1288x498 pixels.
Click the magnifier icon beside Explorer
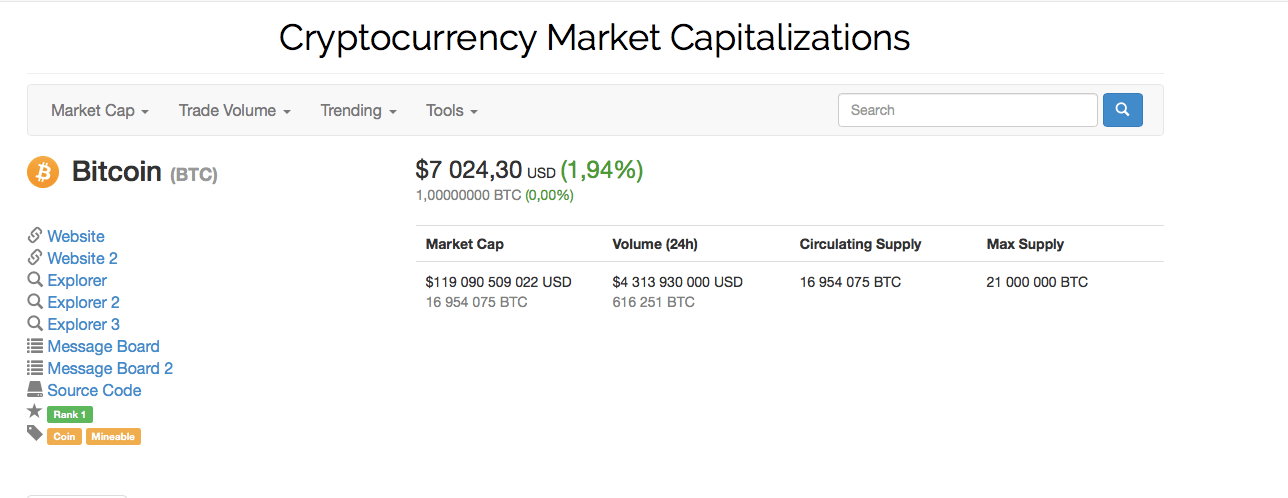35,280
